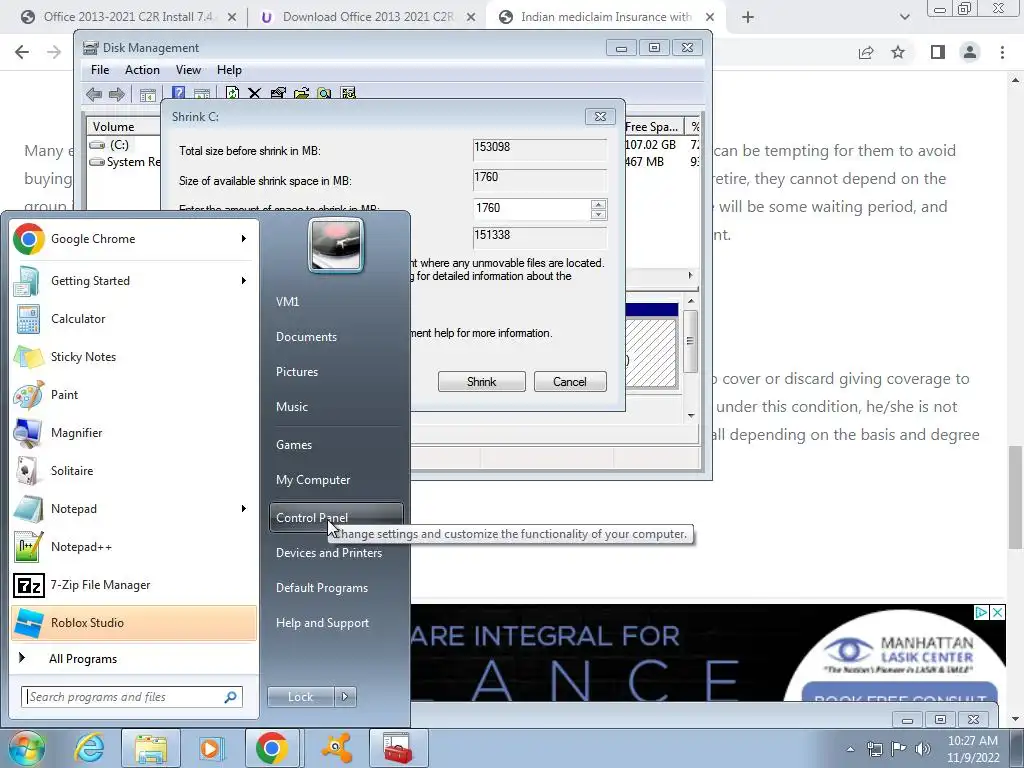
Task: Click the Free Space column header
Action: pyautogui.click(x=653, y=127)
